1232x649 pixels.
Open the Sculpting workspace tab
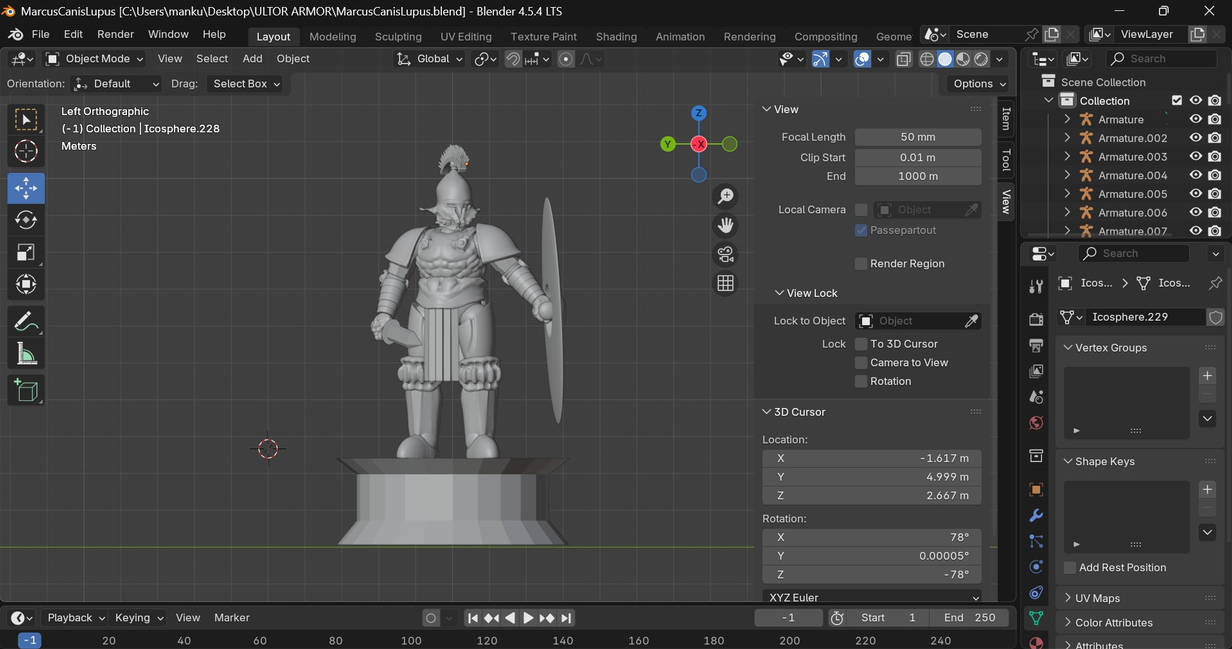click(x=398, y=36)
